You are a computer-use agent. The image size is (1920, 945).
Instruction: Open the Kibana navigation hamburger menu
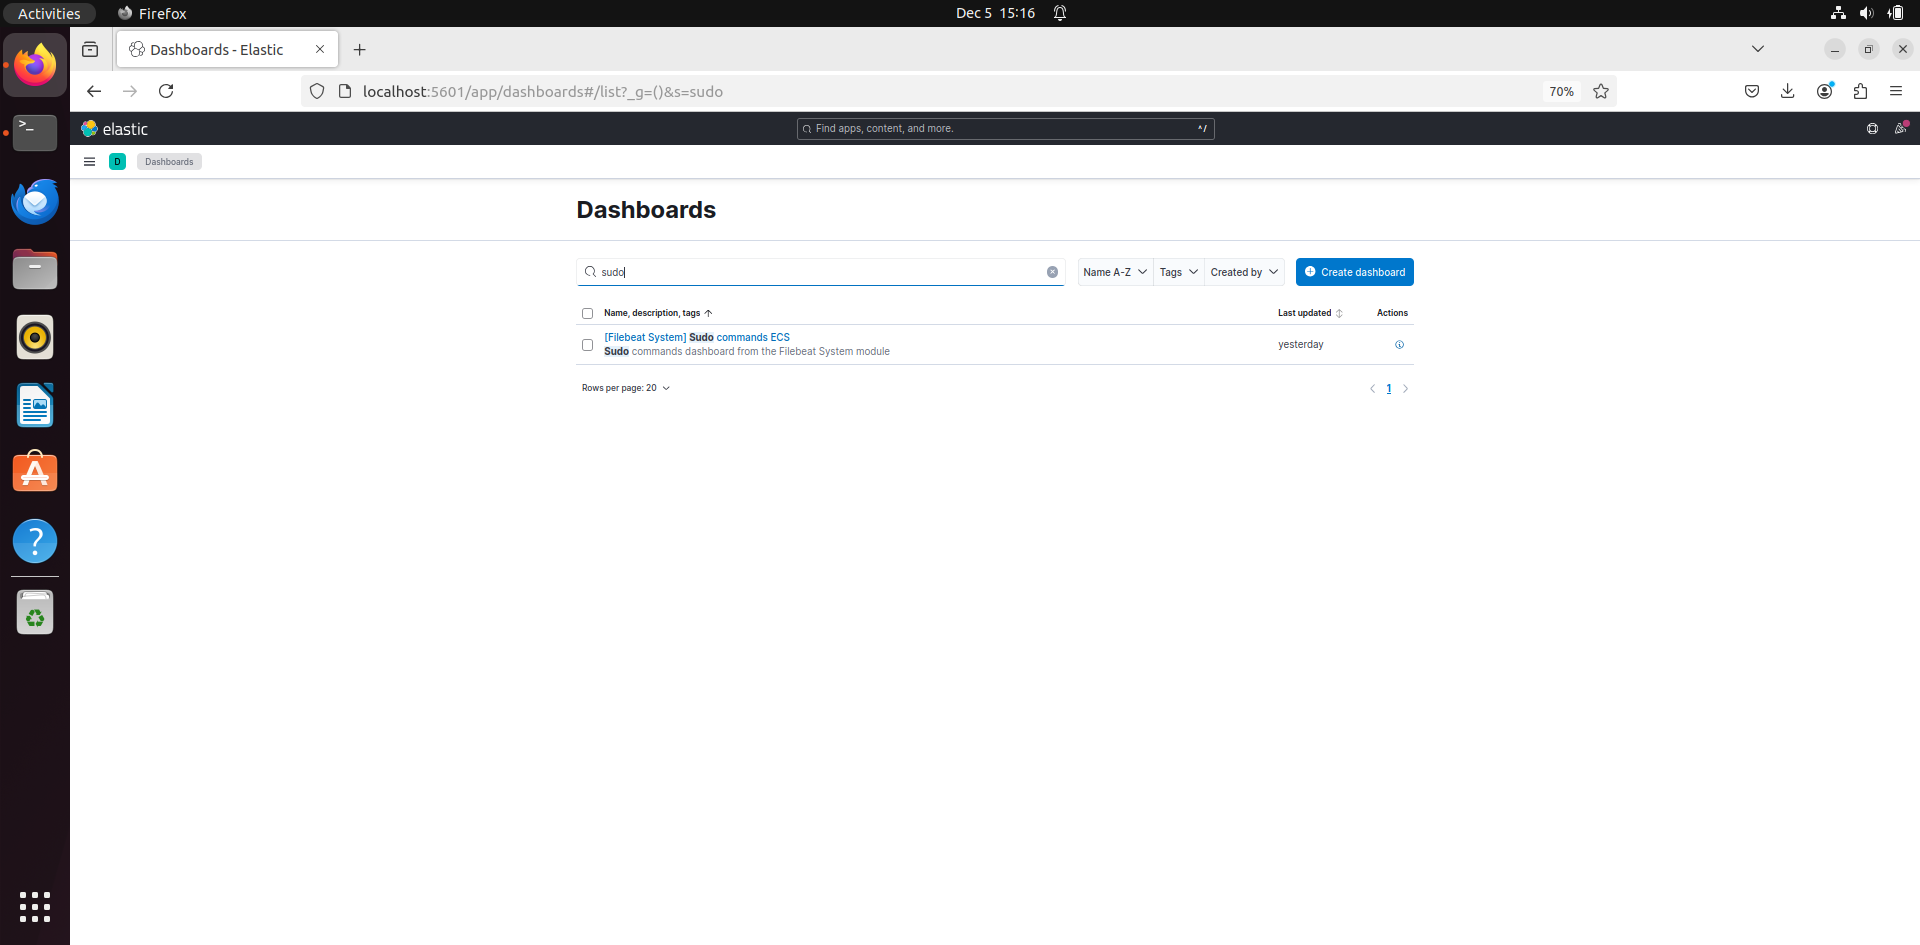[x=89, y=162]
